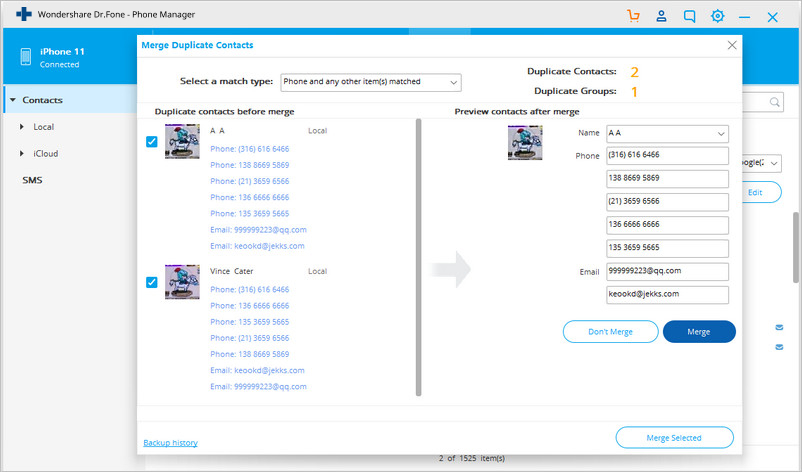Click the 135 3659 5665 phone field

(x=667, y=248)
